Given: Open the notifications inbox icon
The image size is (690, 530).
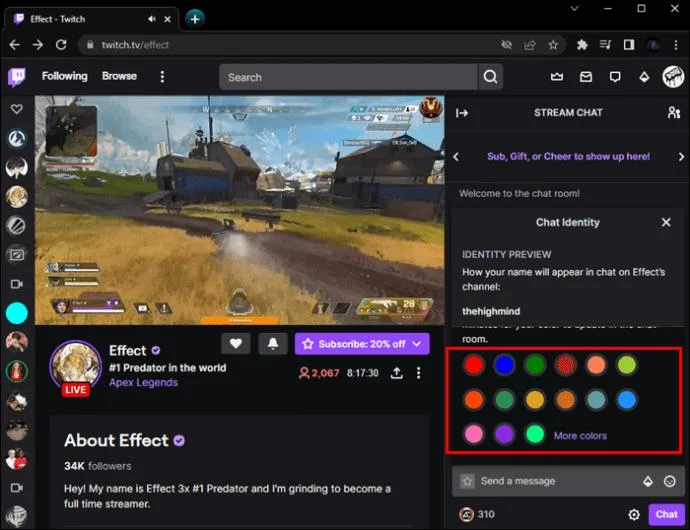Looking at the screenshot, I should [x=586, y=77].
